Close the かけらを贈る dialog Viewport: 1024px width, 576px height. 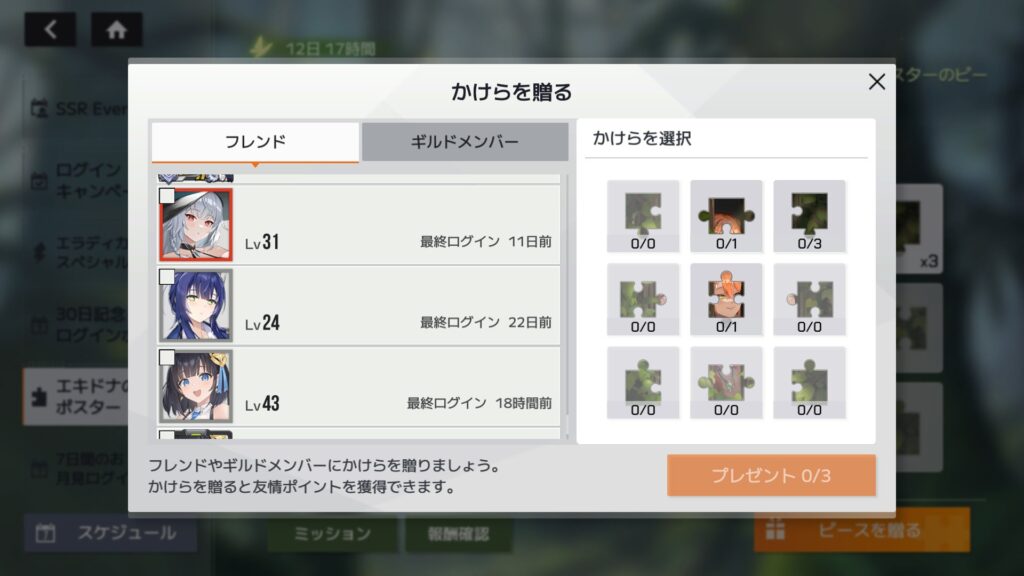coord(877,82)
